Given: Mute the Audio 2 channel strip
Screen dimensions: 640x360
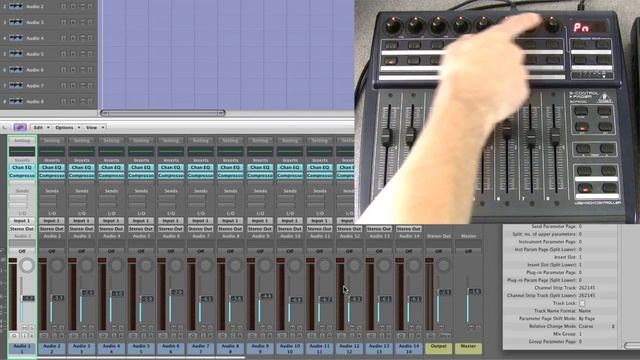Looking at the screenshot, I should (x=54, y=327).
